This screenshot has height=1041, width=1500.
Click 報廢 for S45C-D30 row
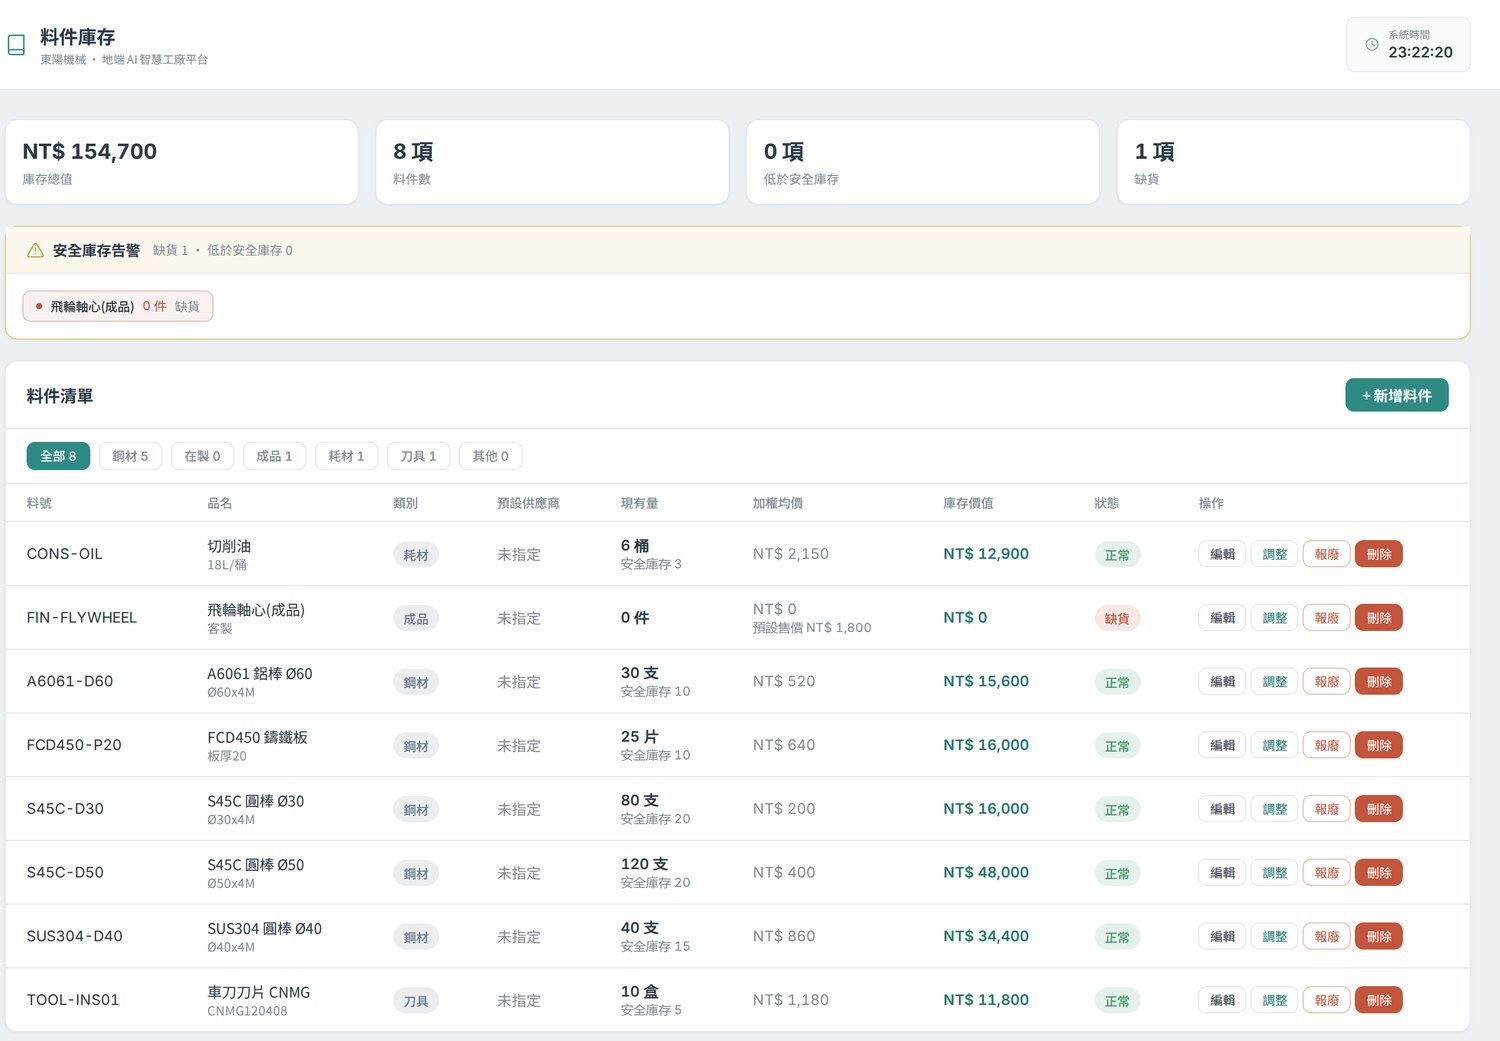click(1326, 809)
